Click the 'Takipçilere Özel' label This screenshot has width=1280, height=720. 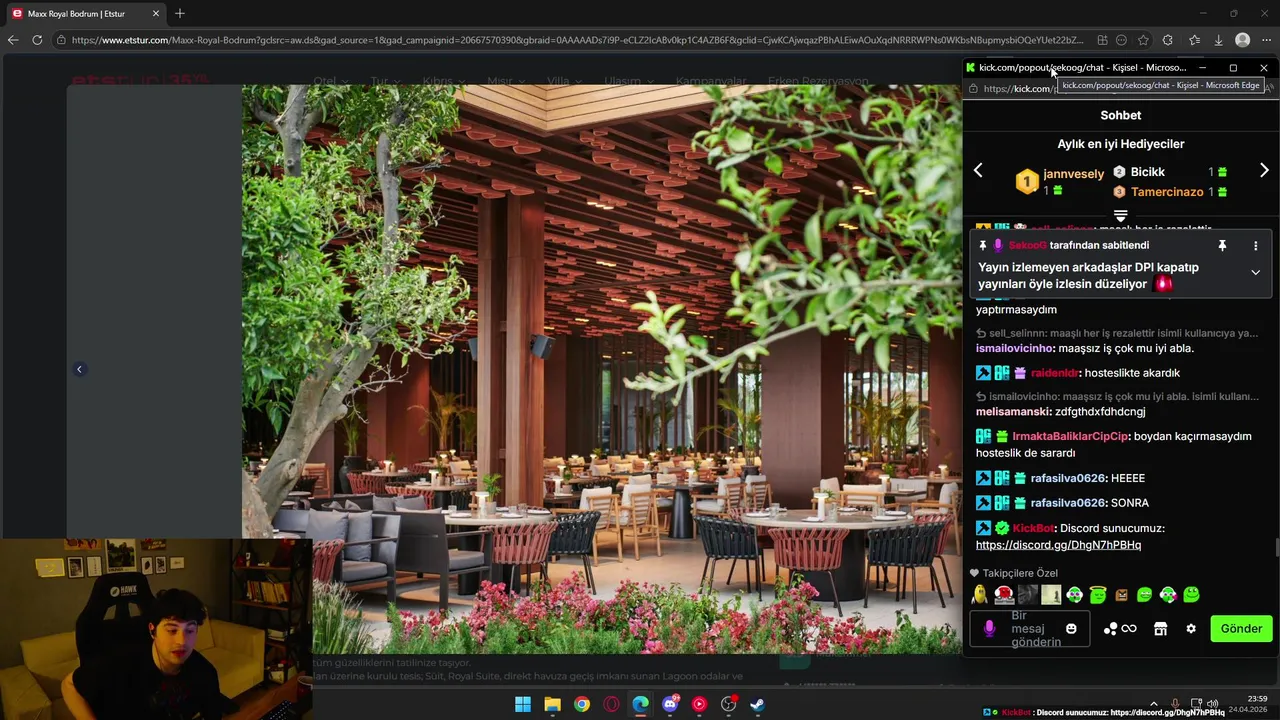coord(1020,573)
